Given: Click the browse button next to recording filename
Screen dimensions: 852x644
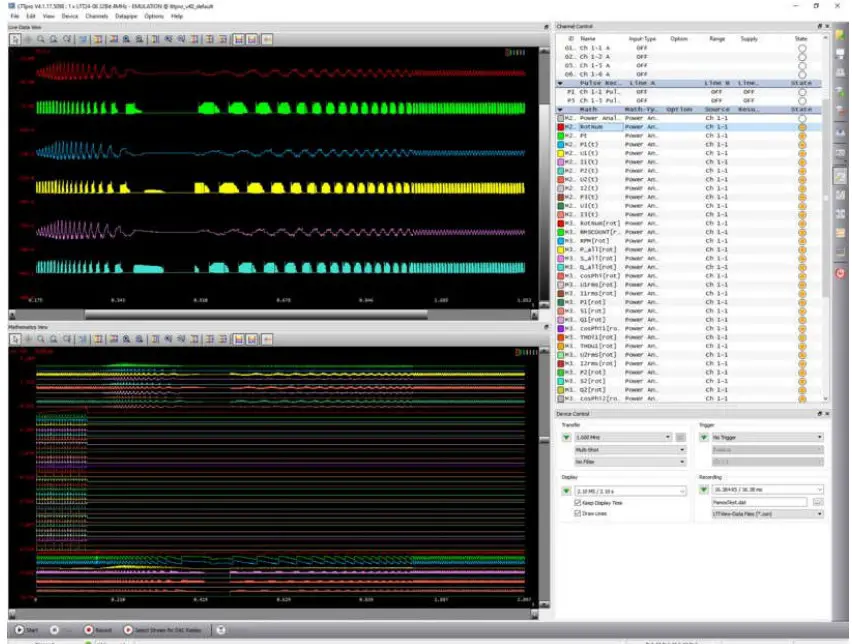Looking at the screenshot, I should (817, 501).
